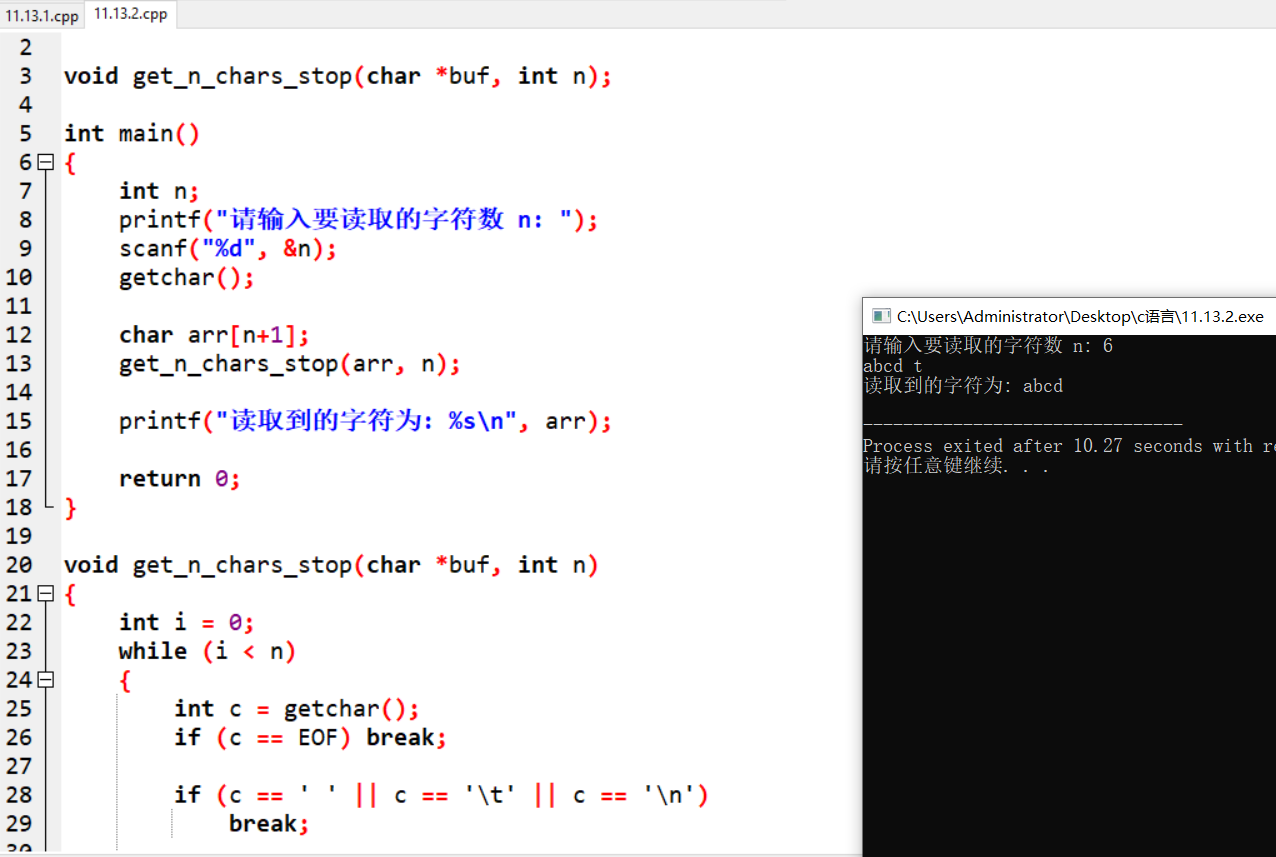Click the console title bar path 11.13.2.exe

[x=1080, y=316]
